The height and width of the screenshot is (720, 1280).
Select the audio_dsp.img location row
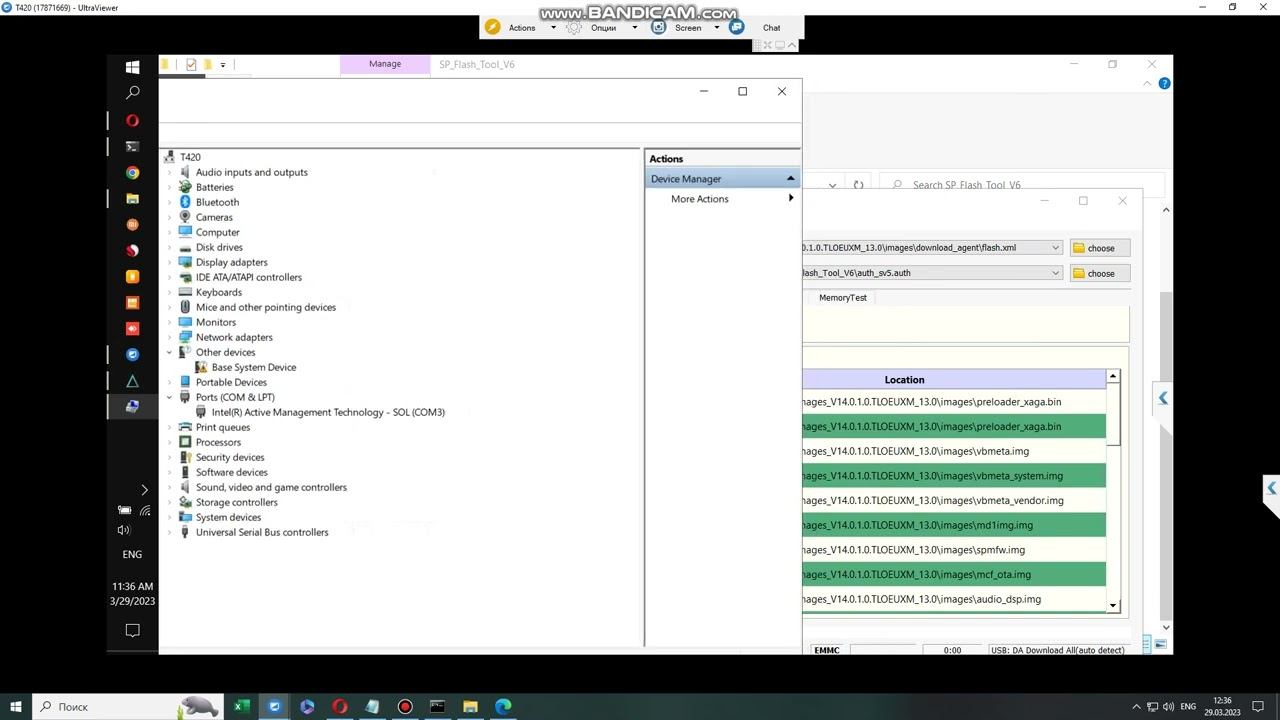954,599
